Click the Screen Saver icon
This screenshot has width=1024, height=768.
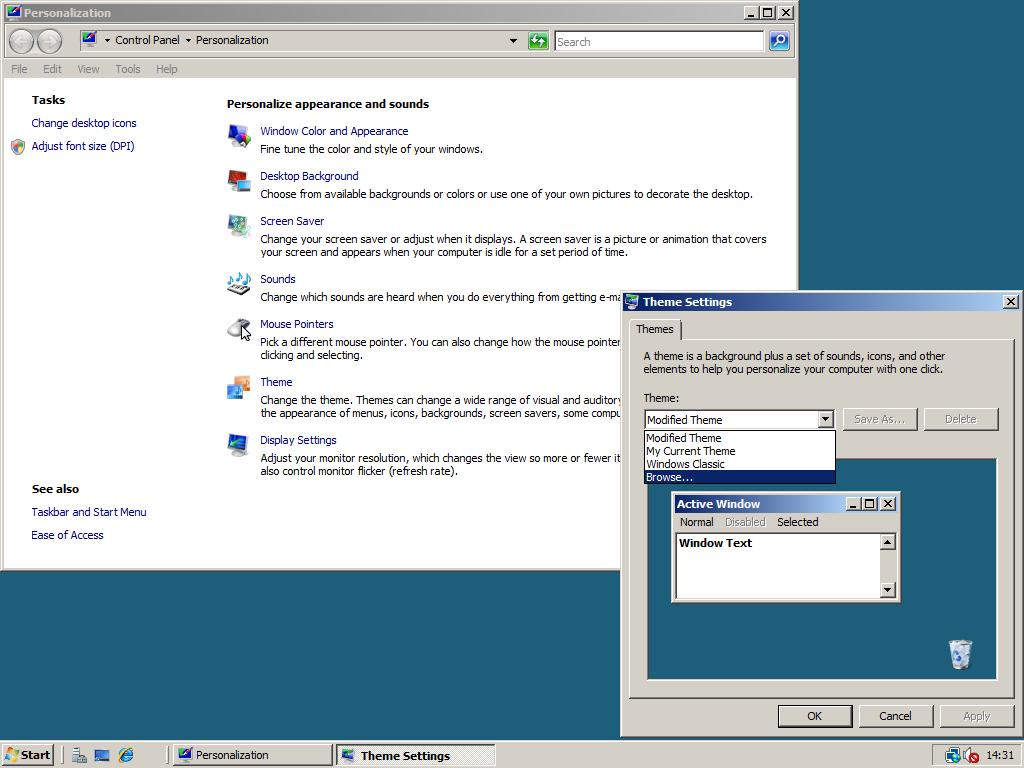click(x=238, y=225)
